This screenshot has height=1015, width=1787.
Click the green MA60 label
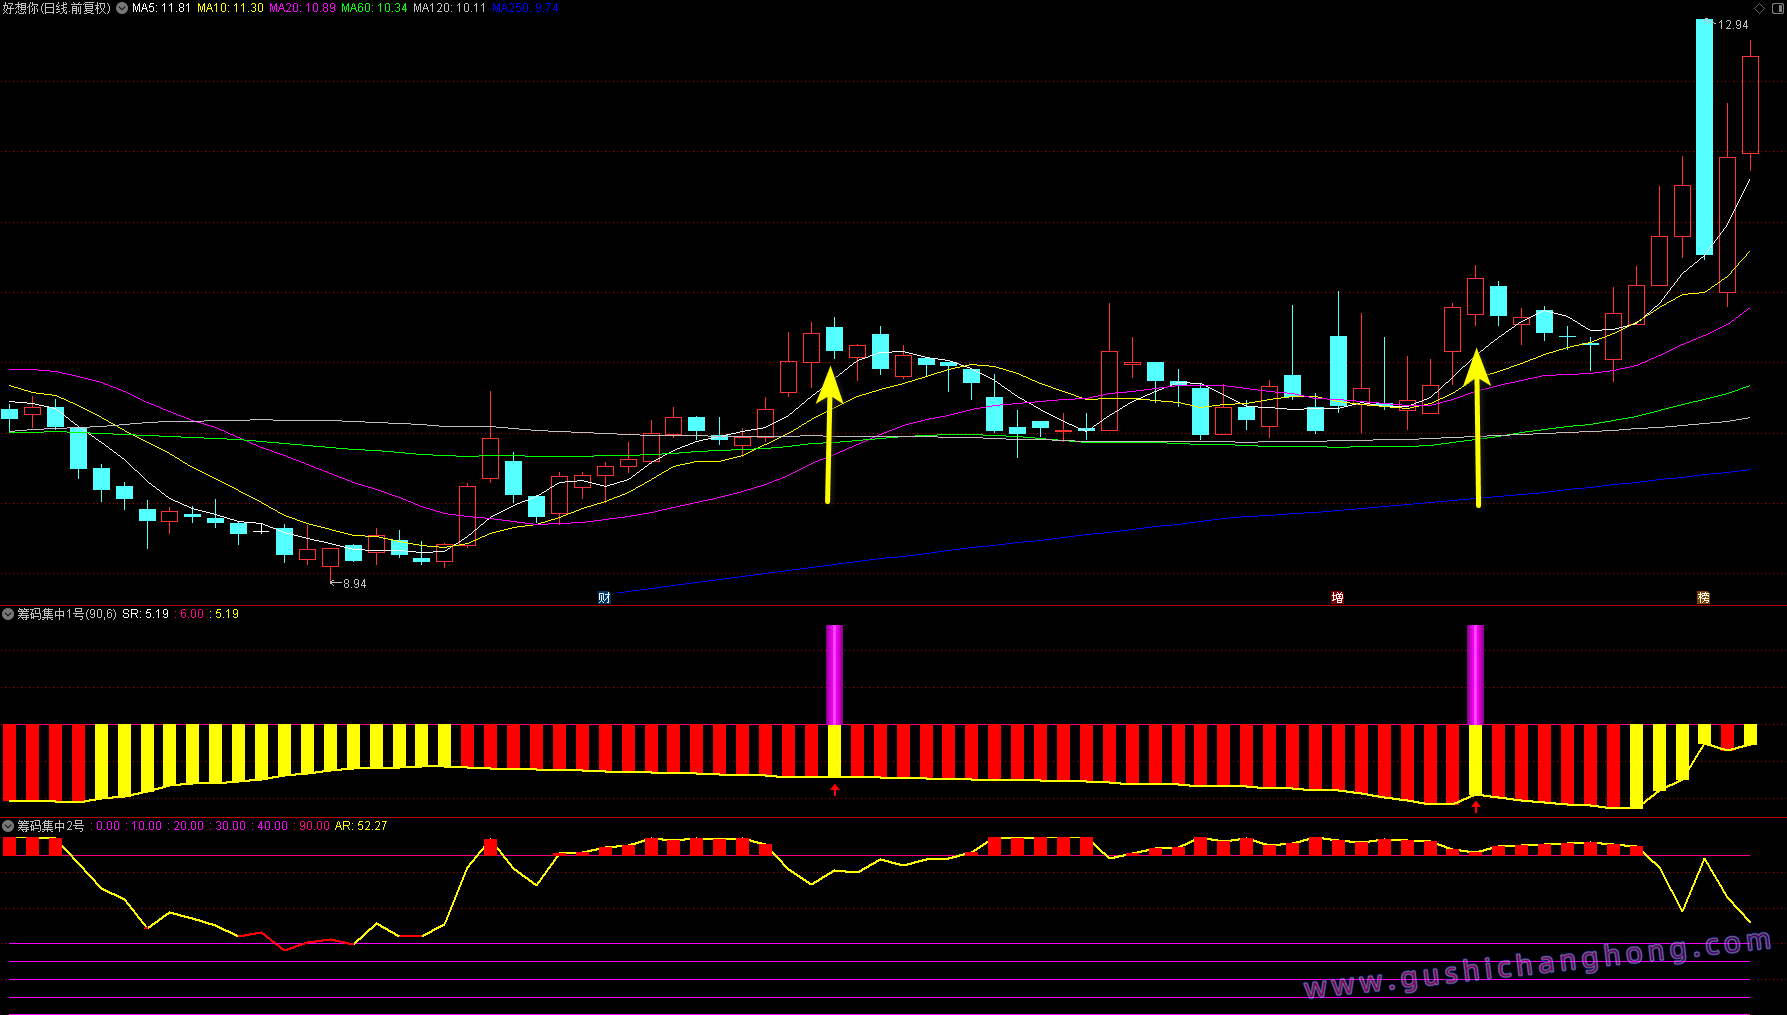pos(374,8)
